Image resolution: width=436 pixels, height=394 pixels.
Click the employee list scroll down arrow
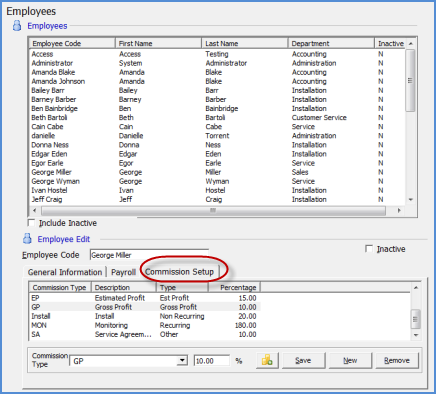(411, 200)
